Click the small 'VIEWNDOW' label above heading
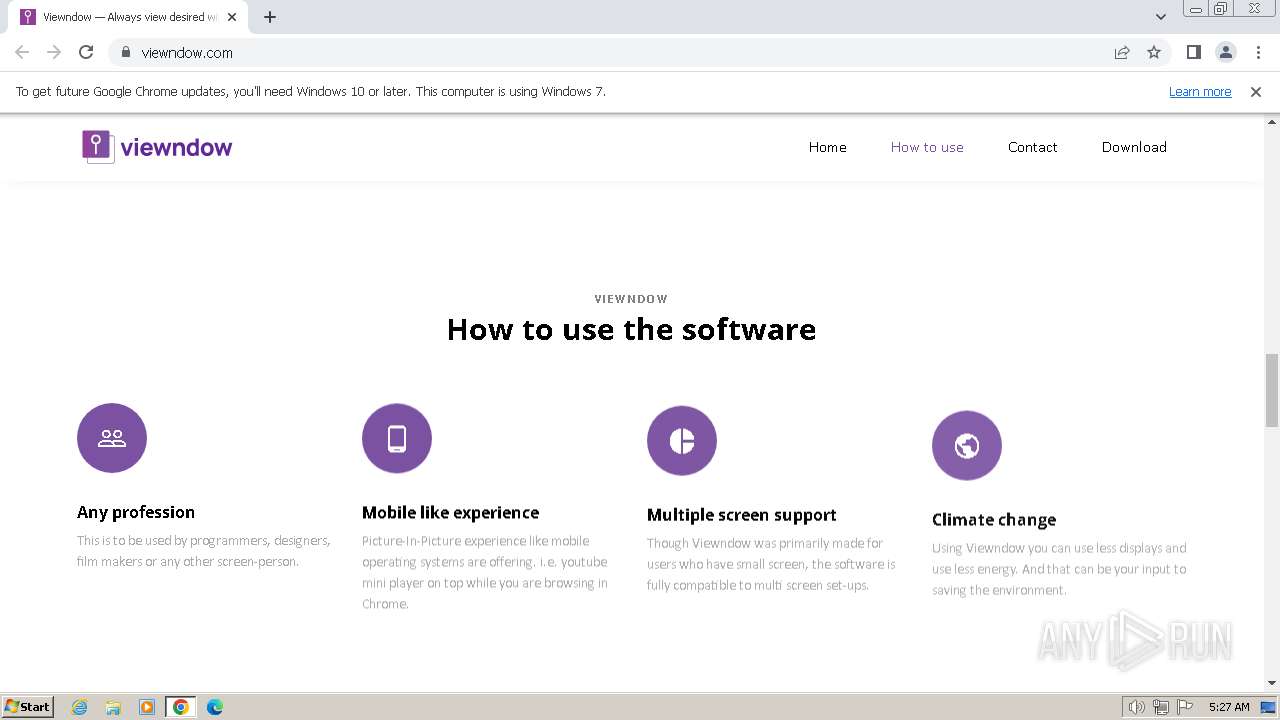This screenshot has width=1280, height=720. coord(631,299)
